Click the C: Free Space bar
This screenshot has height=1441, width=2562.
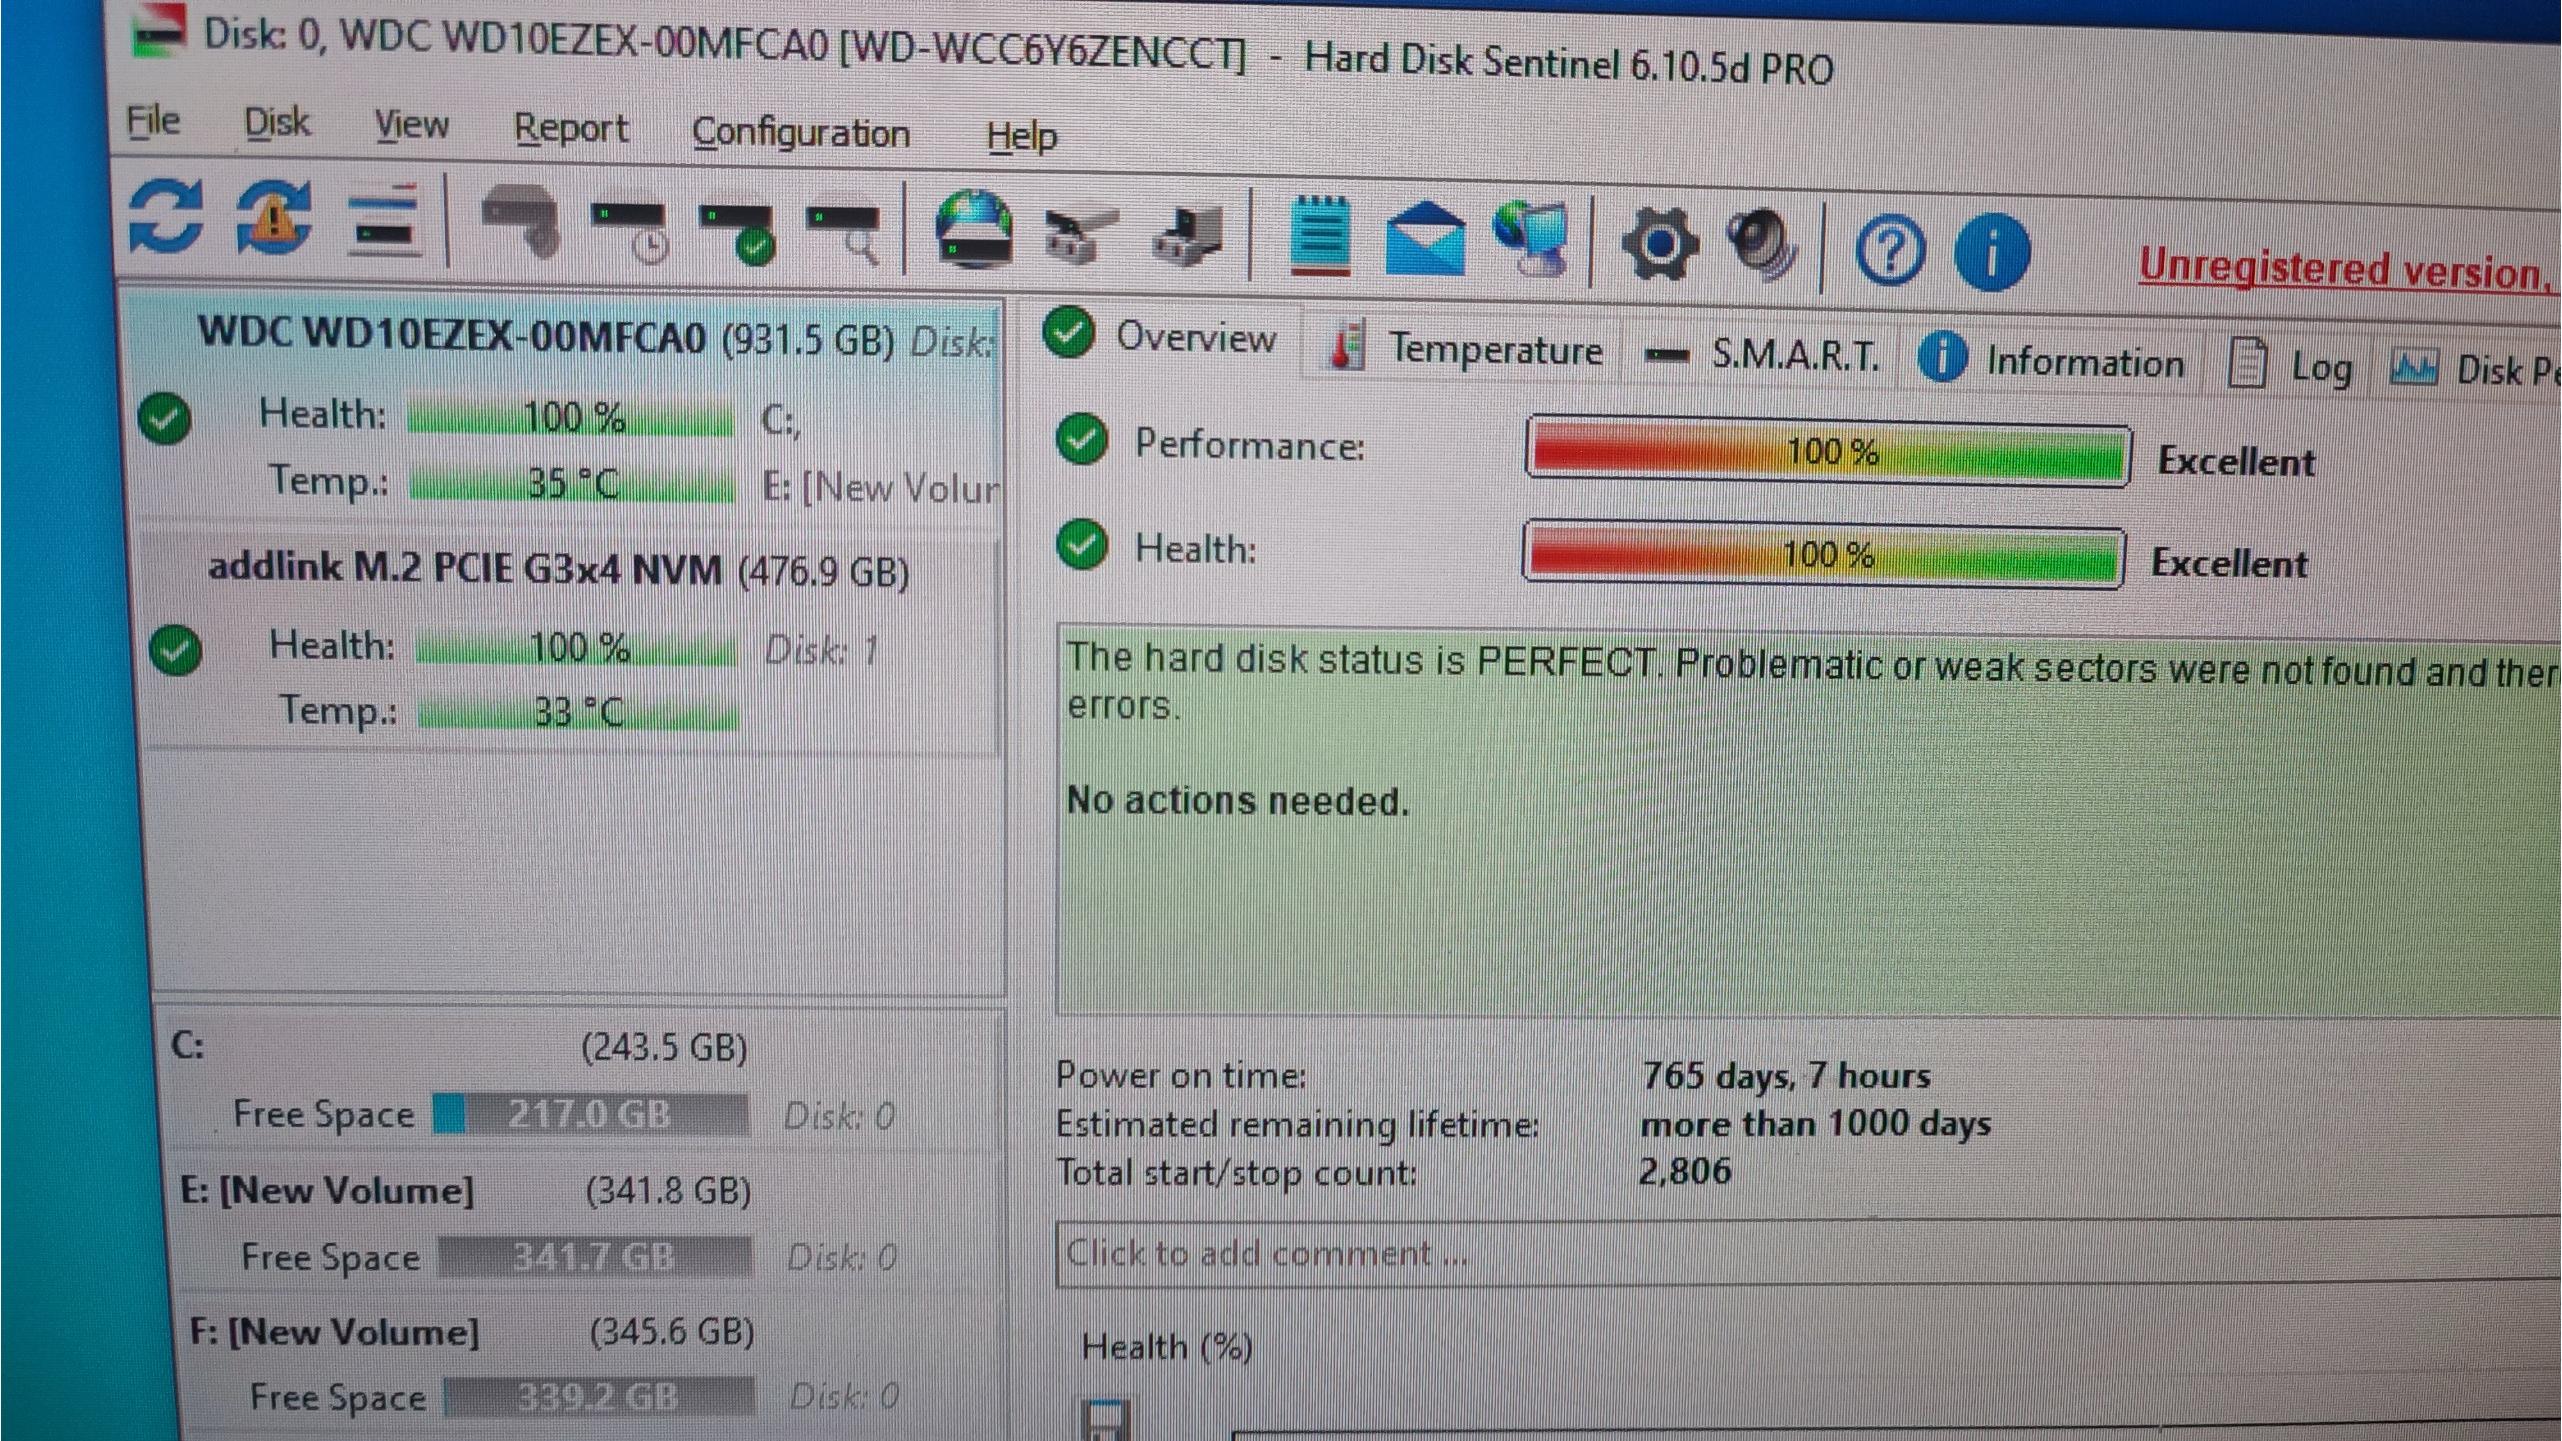click(591, 1114)
